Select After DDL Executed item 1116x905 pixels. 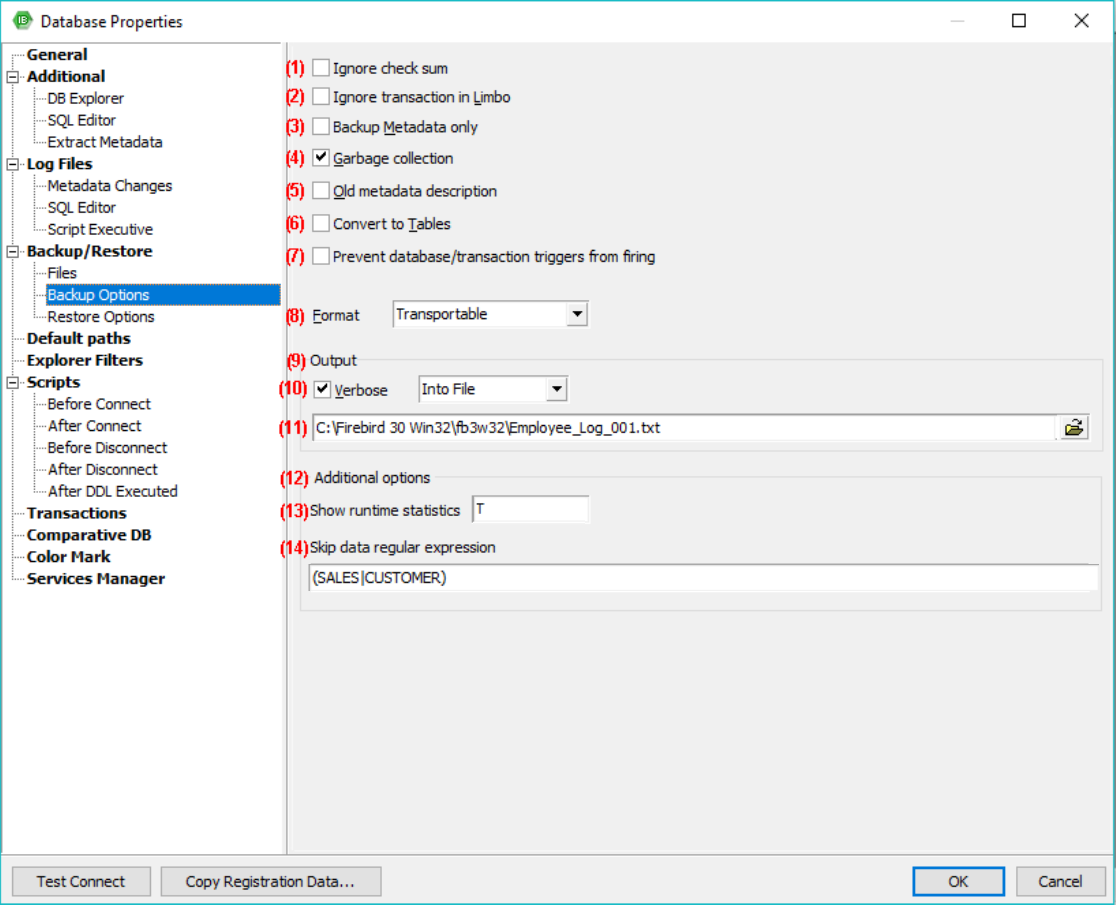pyautogui.click(x=112, y=492)
